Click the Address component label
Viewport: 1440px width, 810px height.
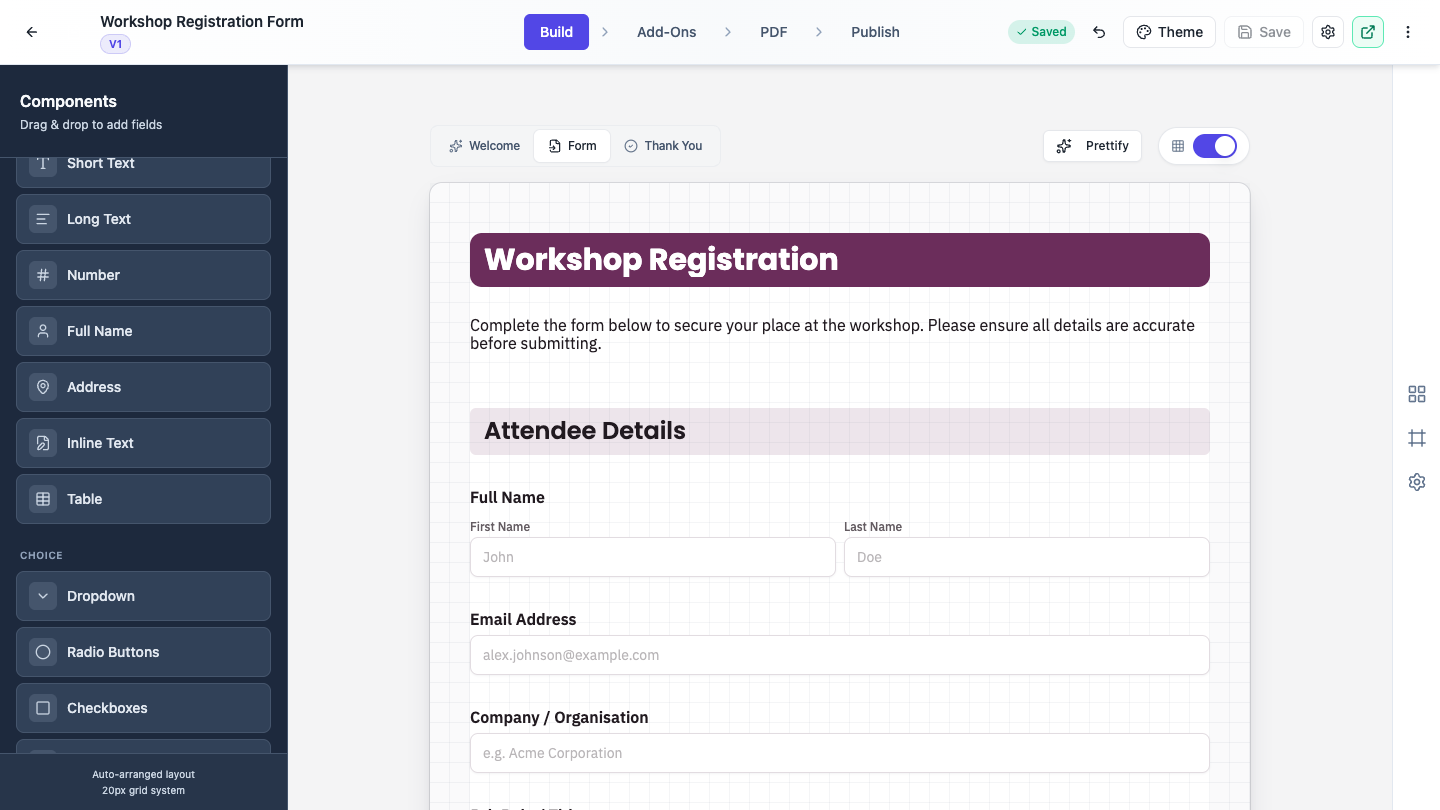pos(94,387)
